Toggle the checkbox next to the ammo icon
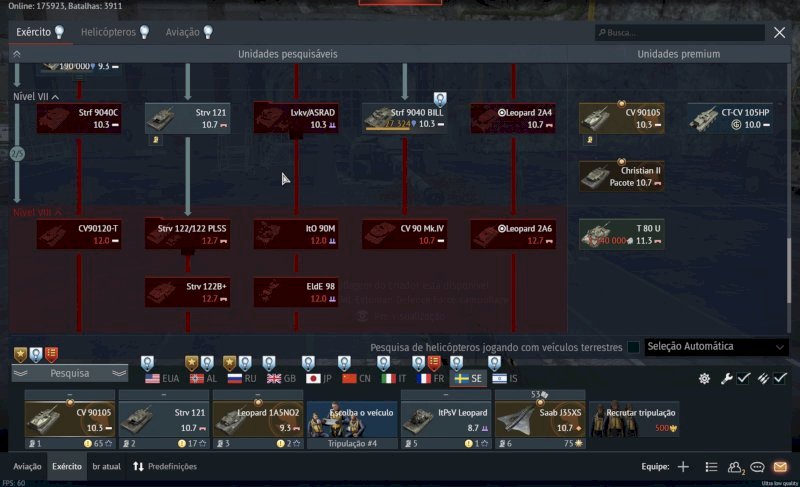This screenshot has width=800, height=487. [x=780, y=378]
